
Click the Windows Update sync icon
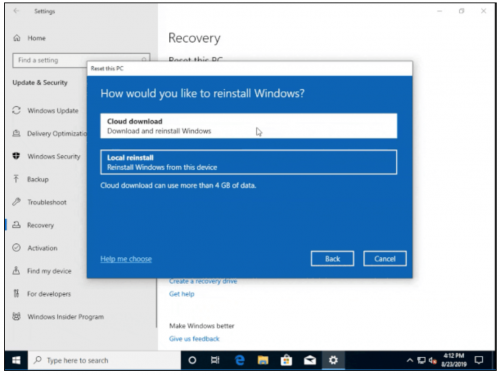pyautogui.click(x=16, y=110)
